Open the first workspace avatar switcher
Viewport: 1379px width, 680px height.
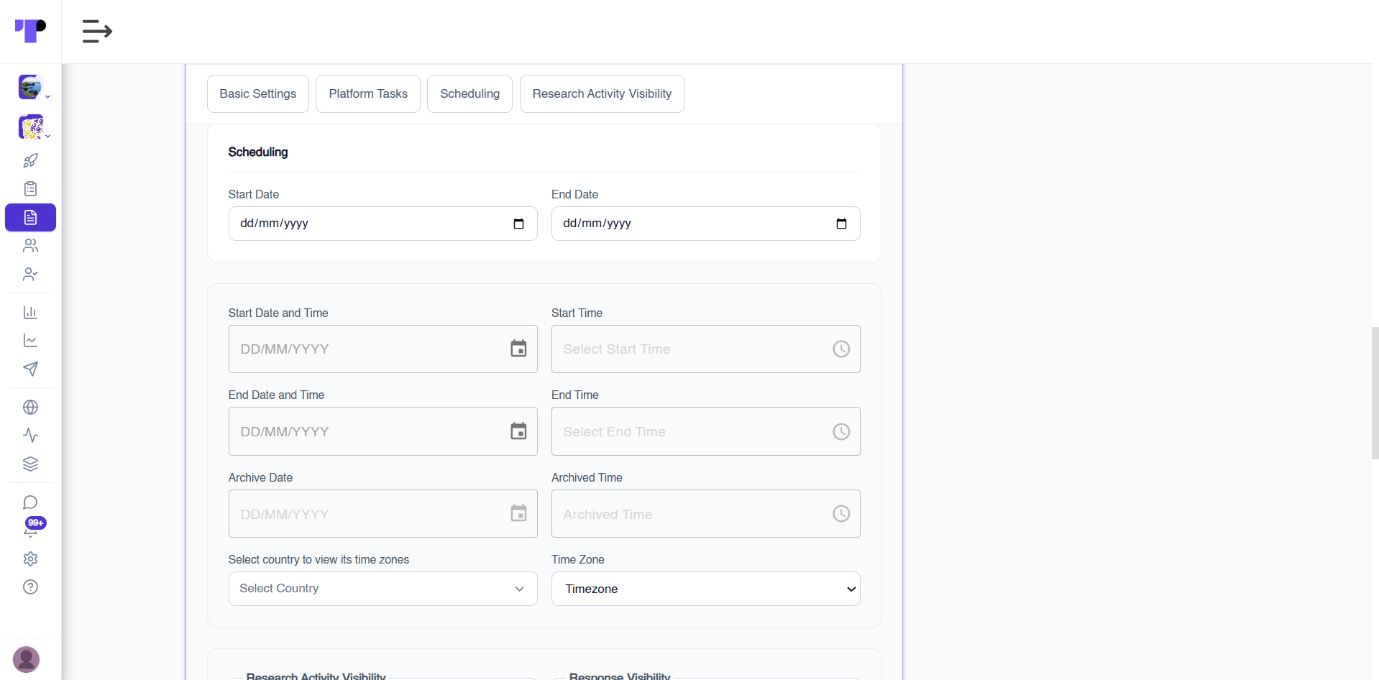[30, 87]
